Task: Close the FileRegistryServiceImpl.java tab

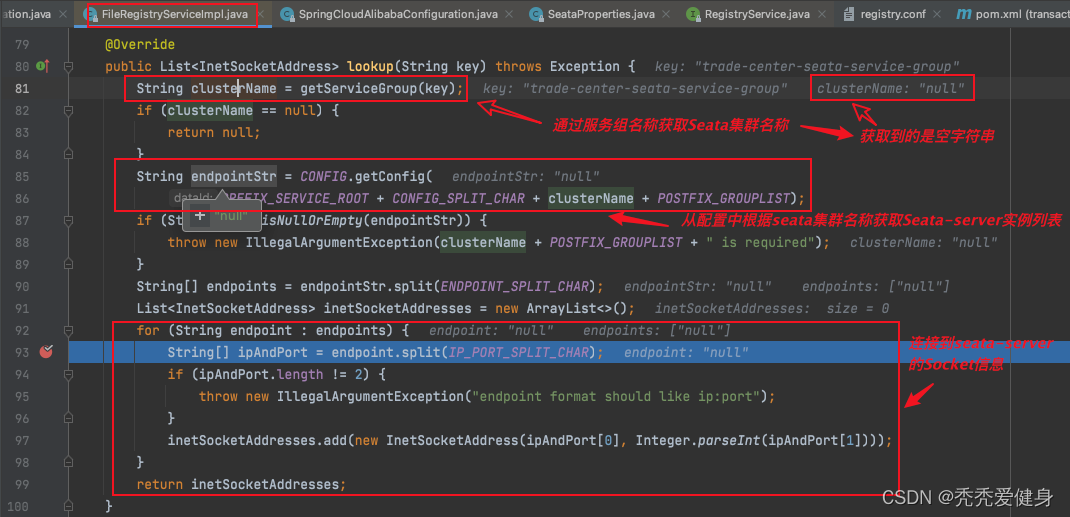Action: coord(261,15)
